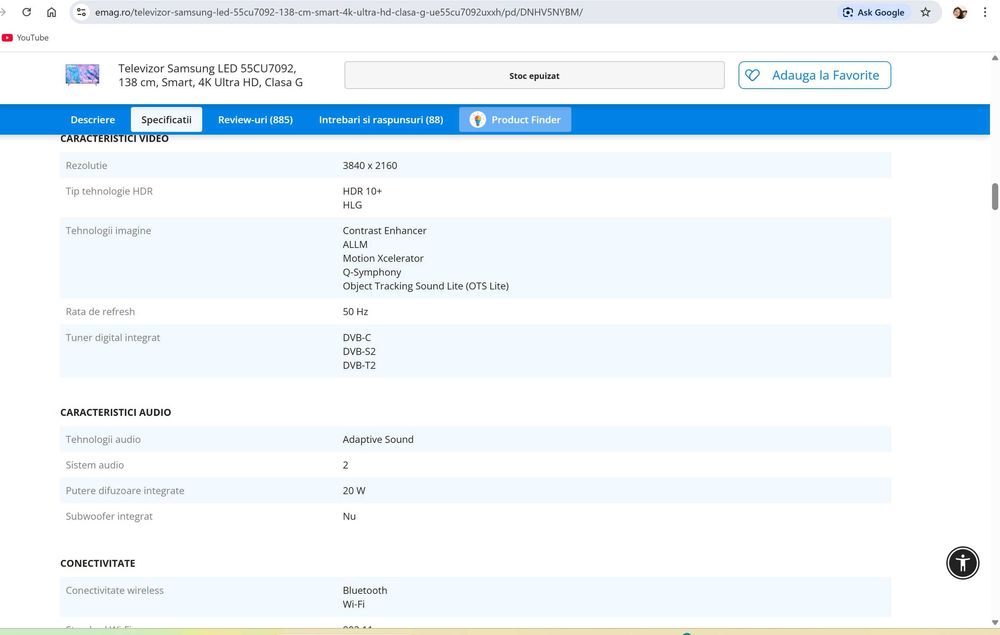Add product with Adauga la Favorite
The width and height of the screenshot is (1000, 635).
pyautogui.click(x=814, y=75)
